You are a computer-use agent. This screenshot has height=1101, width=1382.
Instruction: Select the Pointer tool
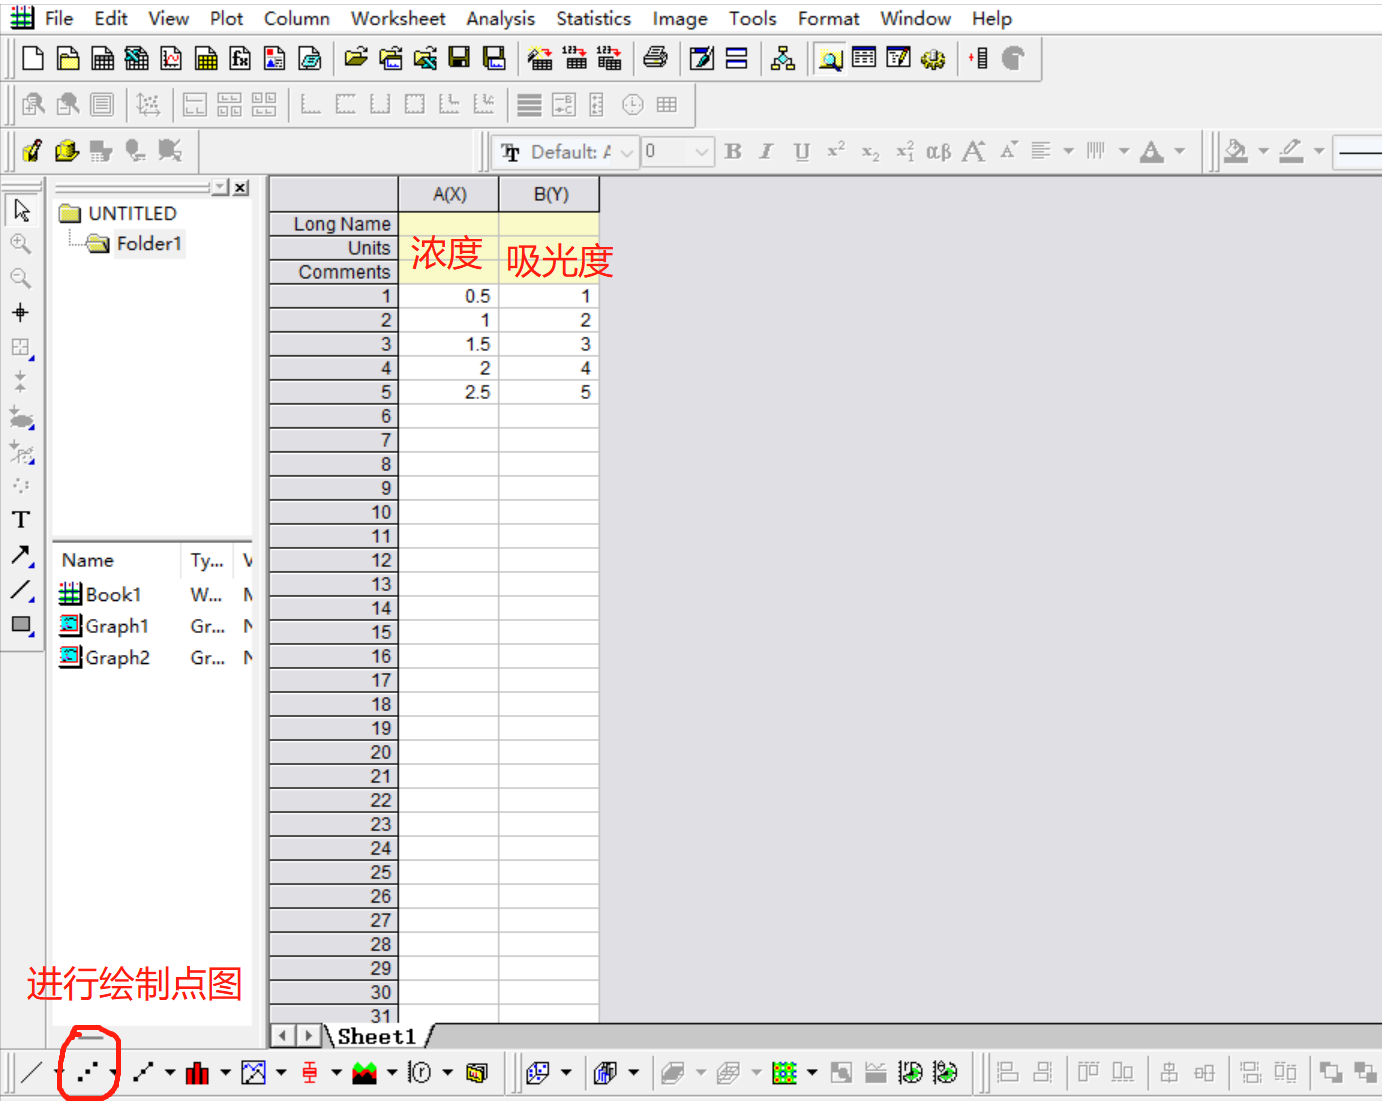pos(21,210)
